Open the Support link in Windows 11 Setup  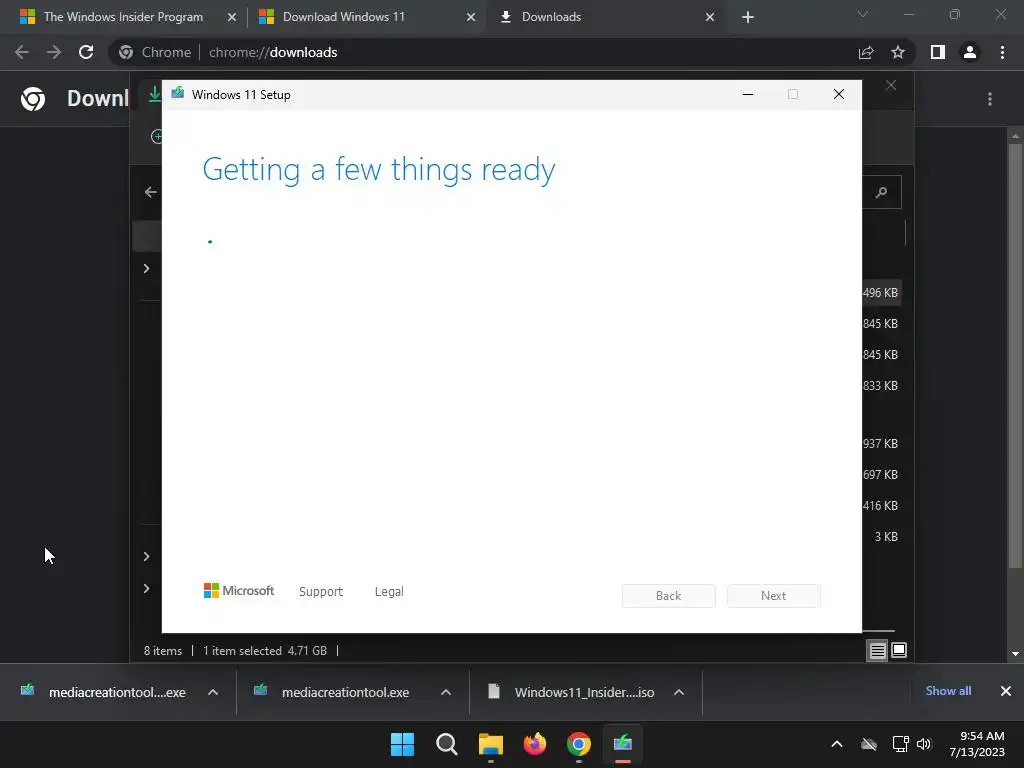(321, 592)
